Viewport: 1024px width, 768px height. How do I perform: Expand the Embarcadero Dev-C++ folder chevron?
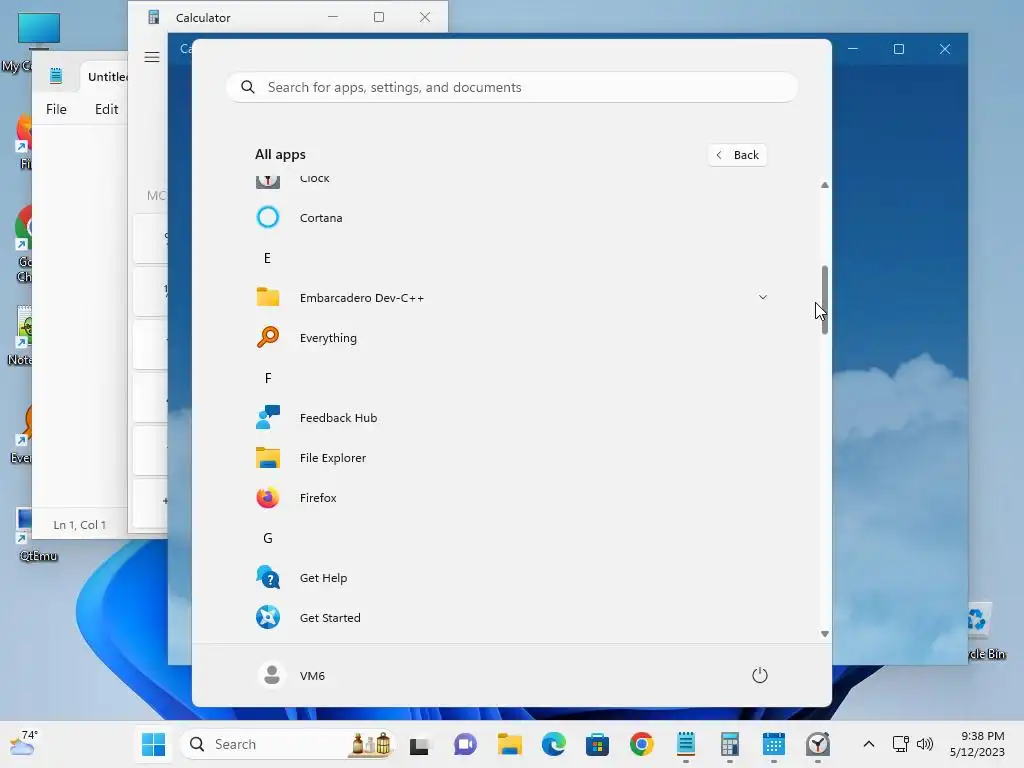click(x=762, y=297)
